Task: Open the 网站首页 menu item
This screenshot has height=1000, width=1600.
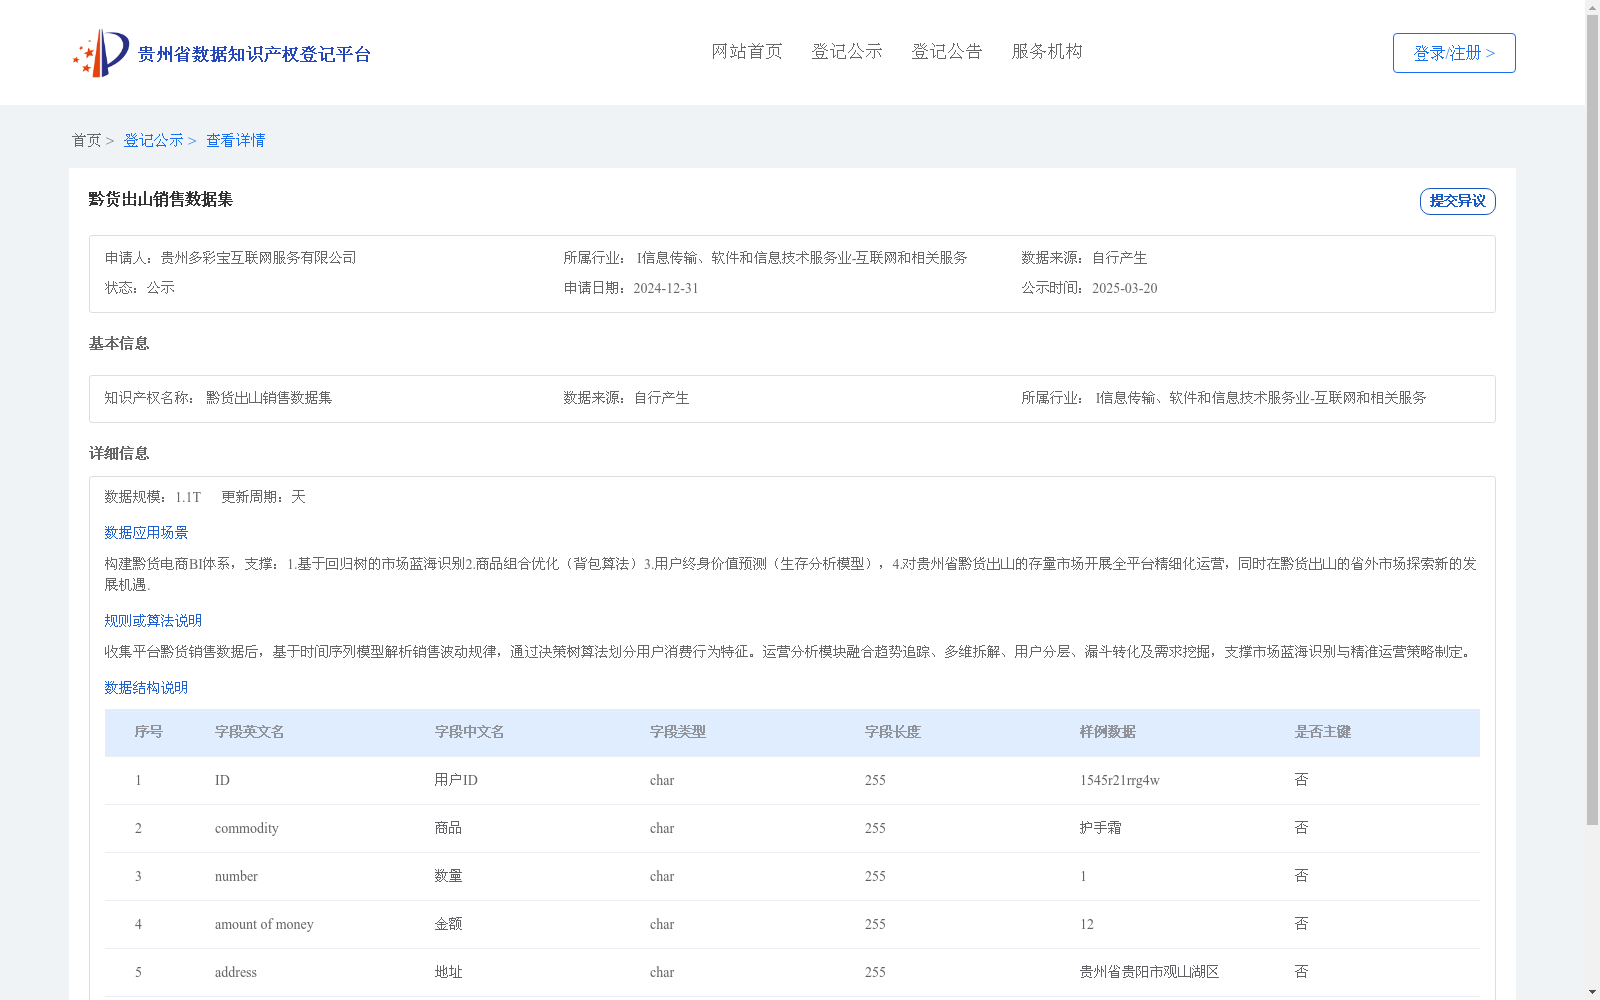Action: (747, 51)
